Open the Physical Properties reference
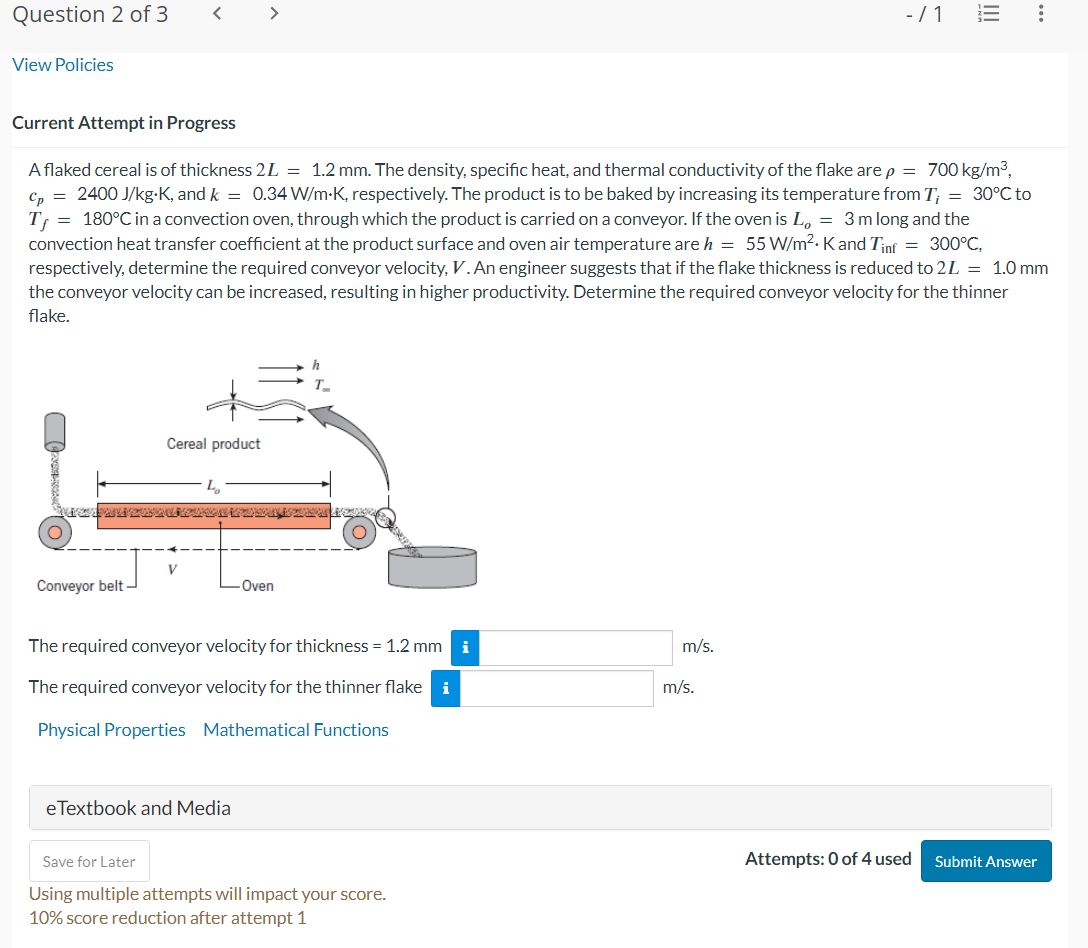 click(x=111, y=729)
